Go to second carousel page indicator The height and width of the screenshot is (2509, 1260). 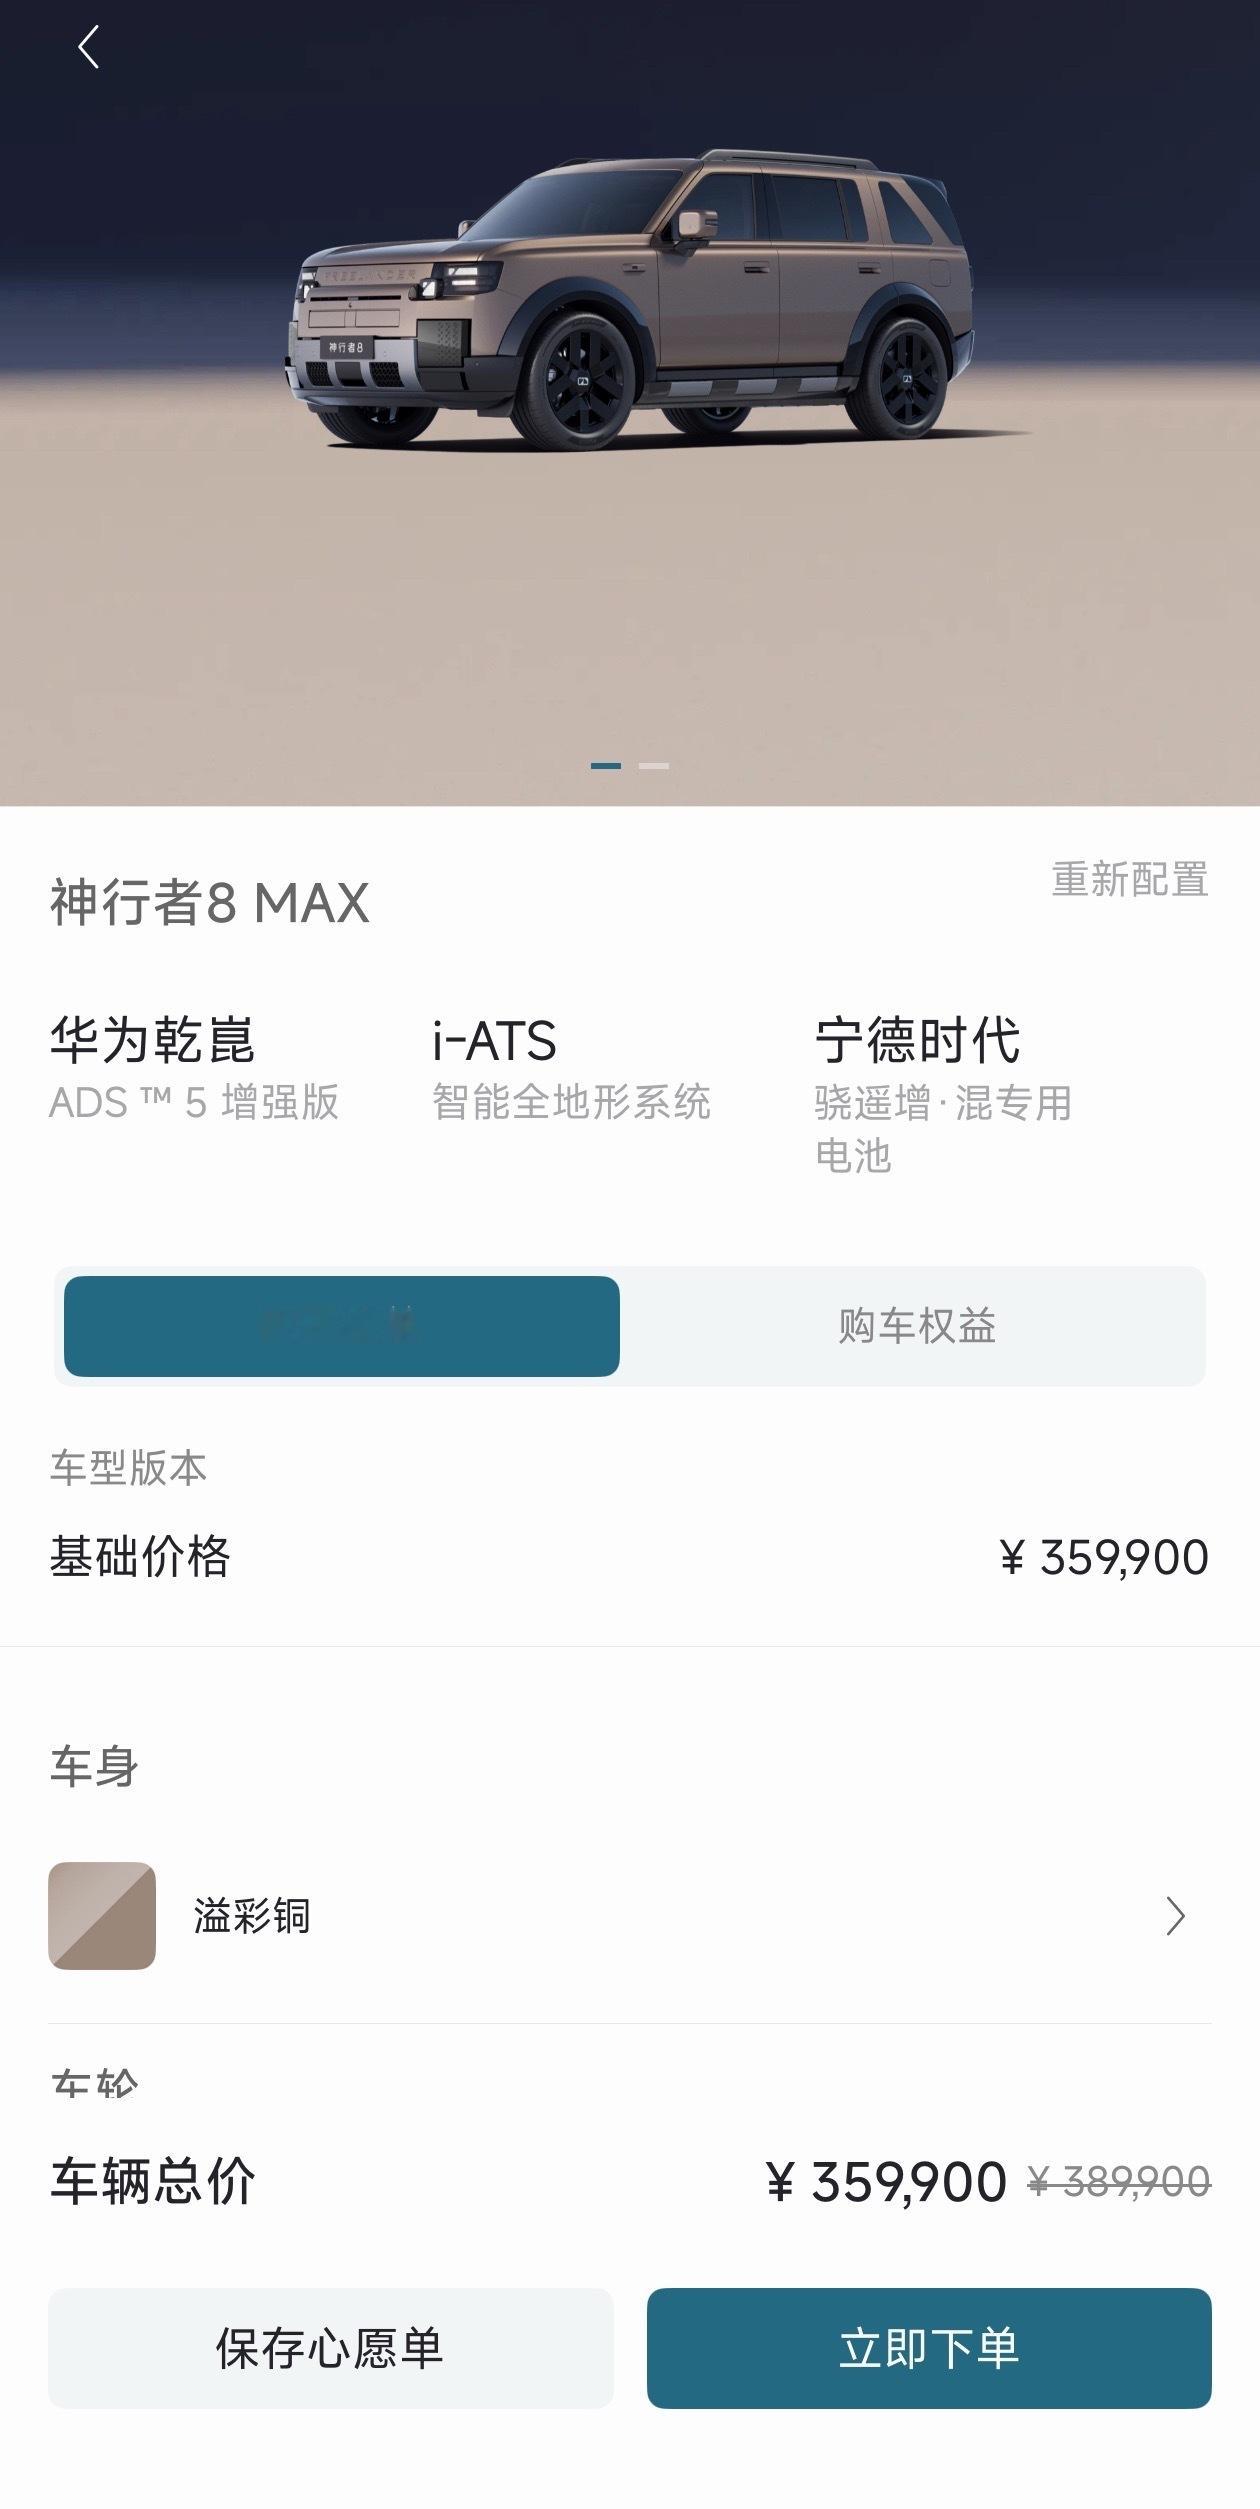[x=654, y=766]
